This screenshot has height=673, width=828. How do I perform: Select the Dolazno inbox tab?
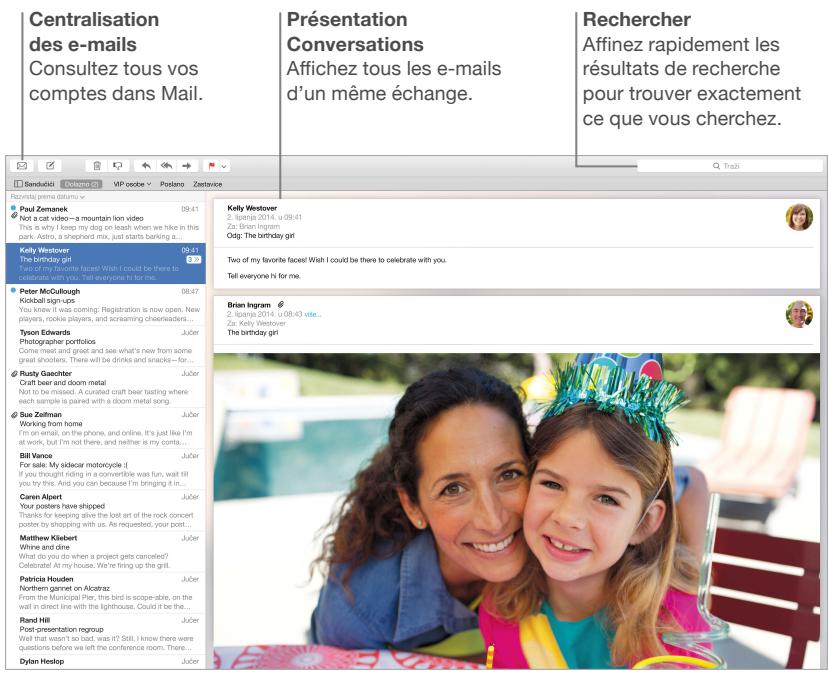(x=81, y=184)
